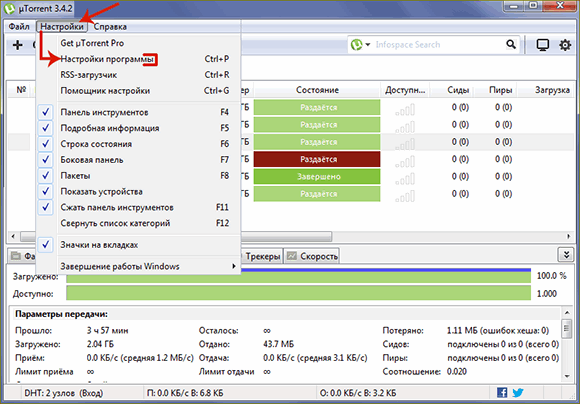
Task: Open the Twitter icon in status bar
Action: pyautogui.click(x=518, y=392)
